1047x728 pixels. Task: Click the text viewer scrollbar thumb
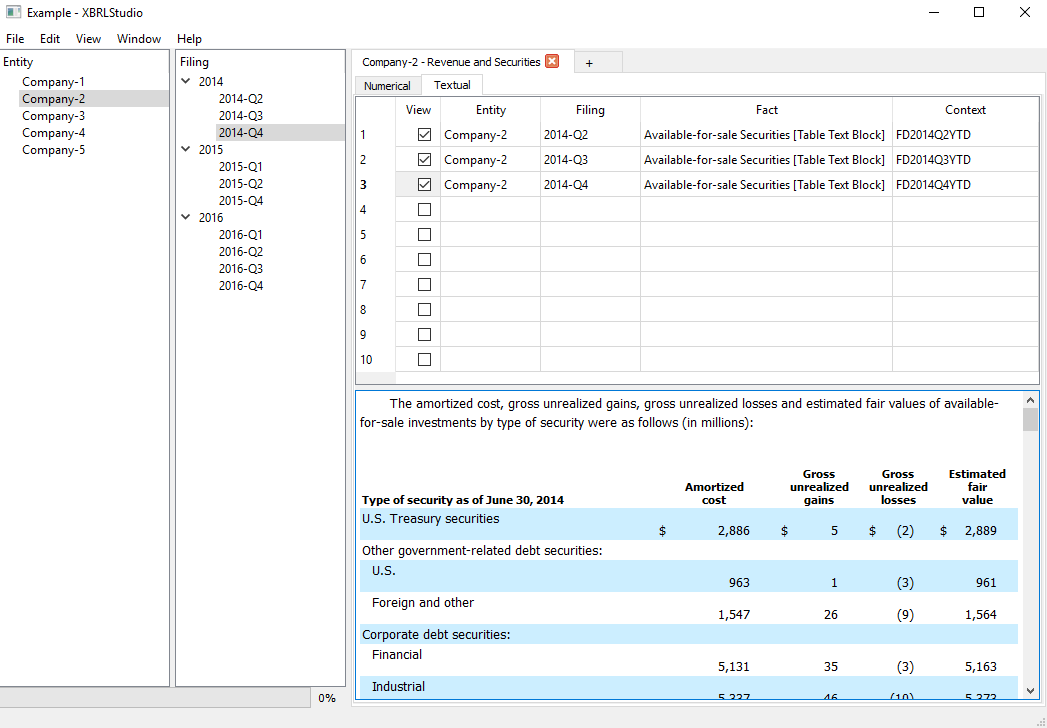(1030, 420)
